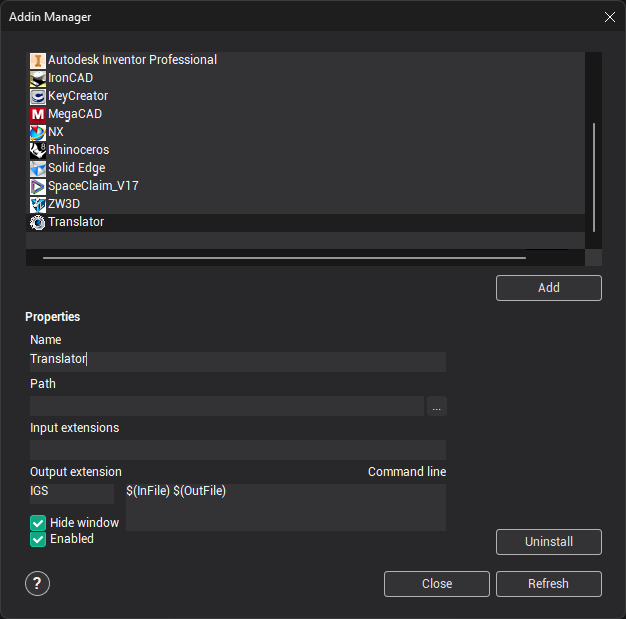Viewport: 626px width, 619px height.
Task: Click the Autodesk Inventor Professional icon
Action: [38, 60]
